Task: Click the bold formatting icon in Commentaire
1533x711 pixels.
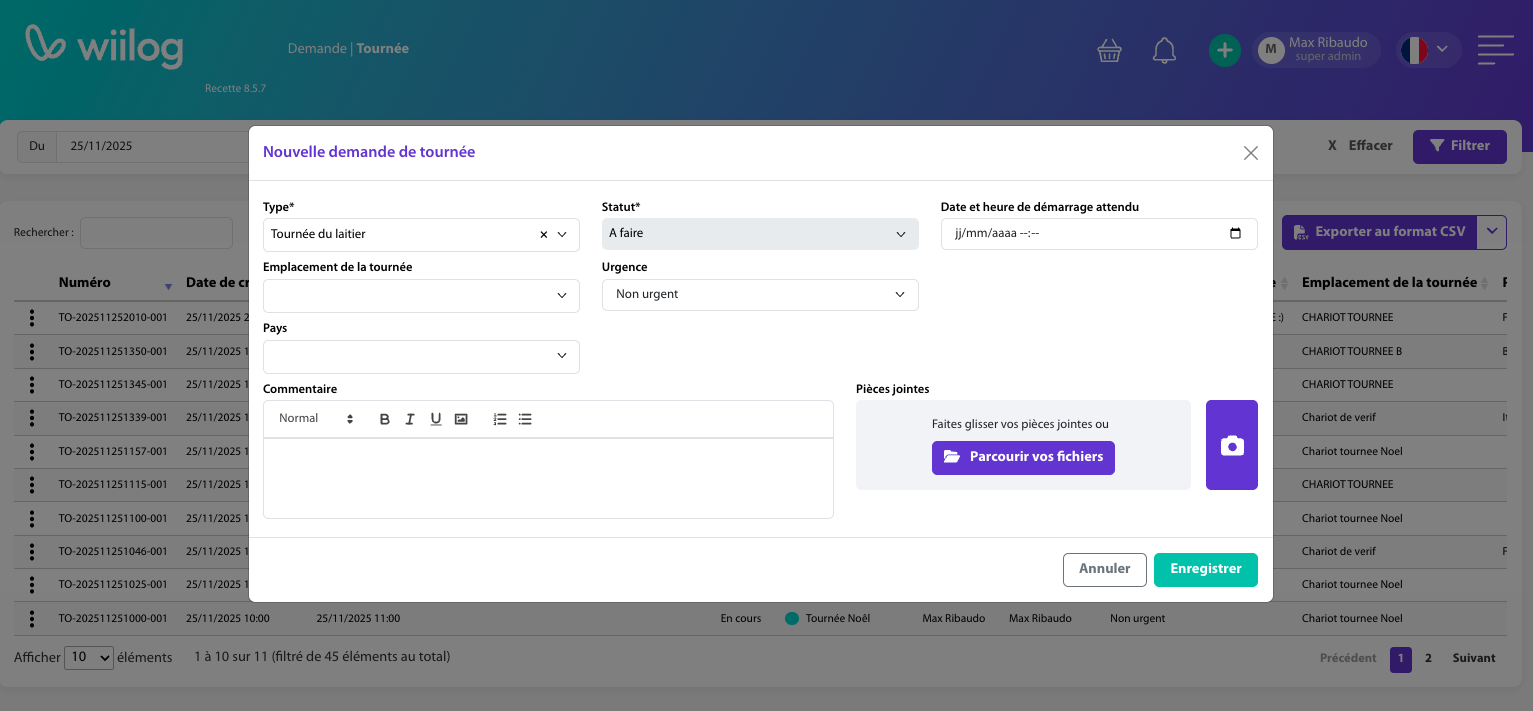Action: click(x=385, y=419)
